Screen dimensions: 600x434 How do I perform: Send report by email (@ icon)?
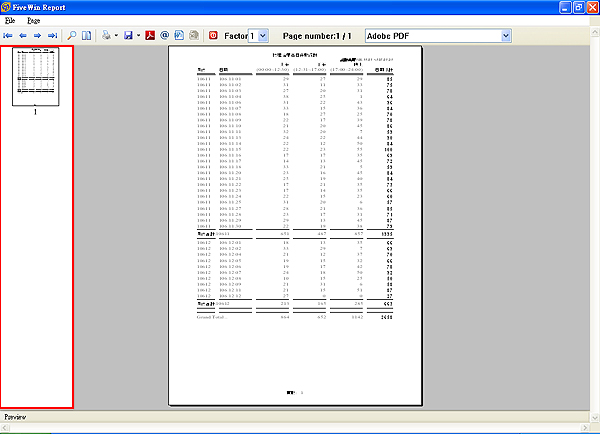[164, 35]
